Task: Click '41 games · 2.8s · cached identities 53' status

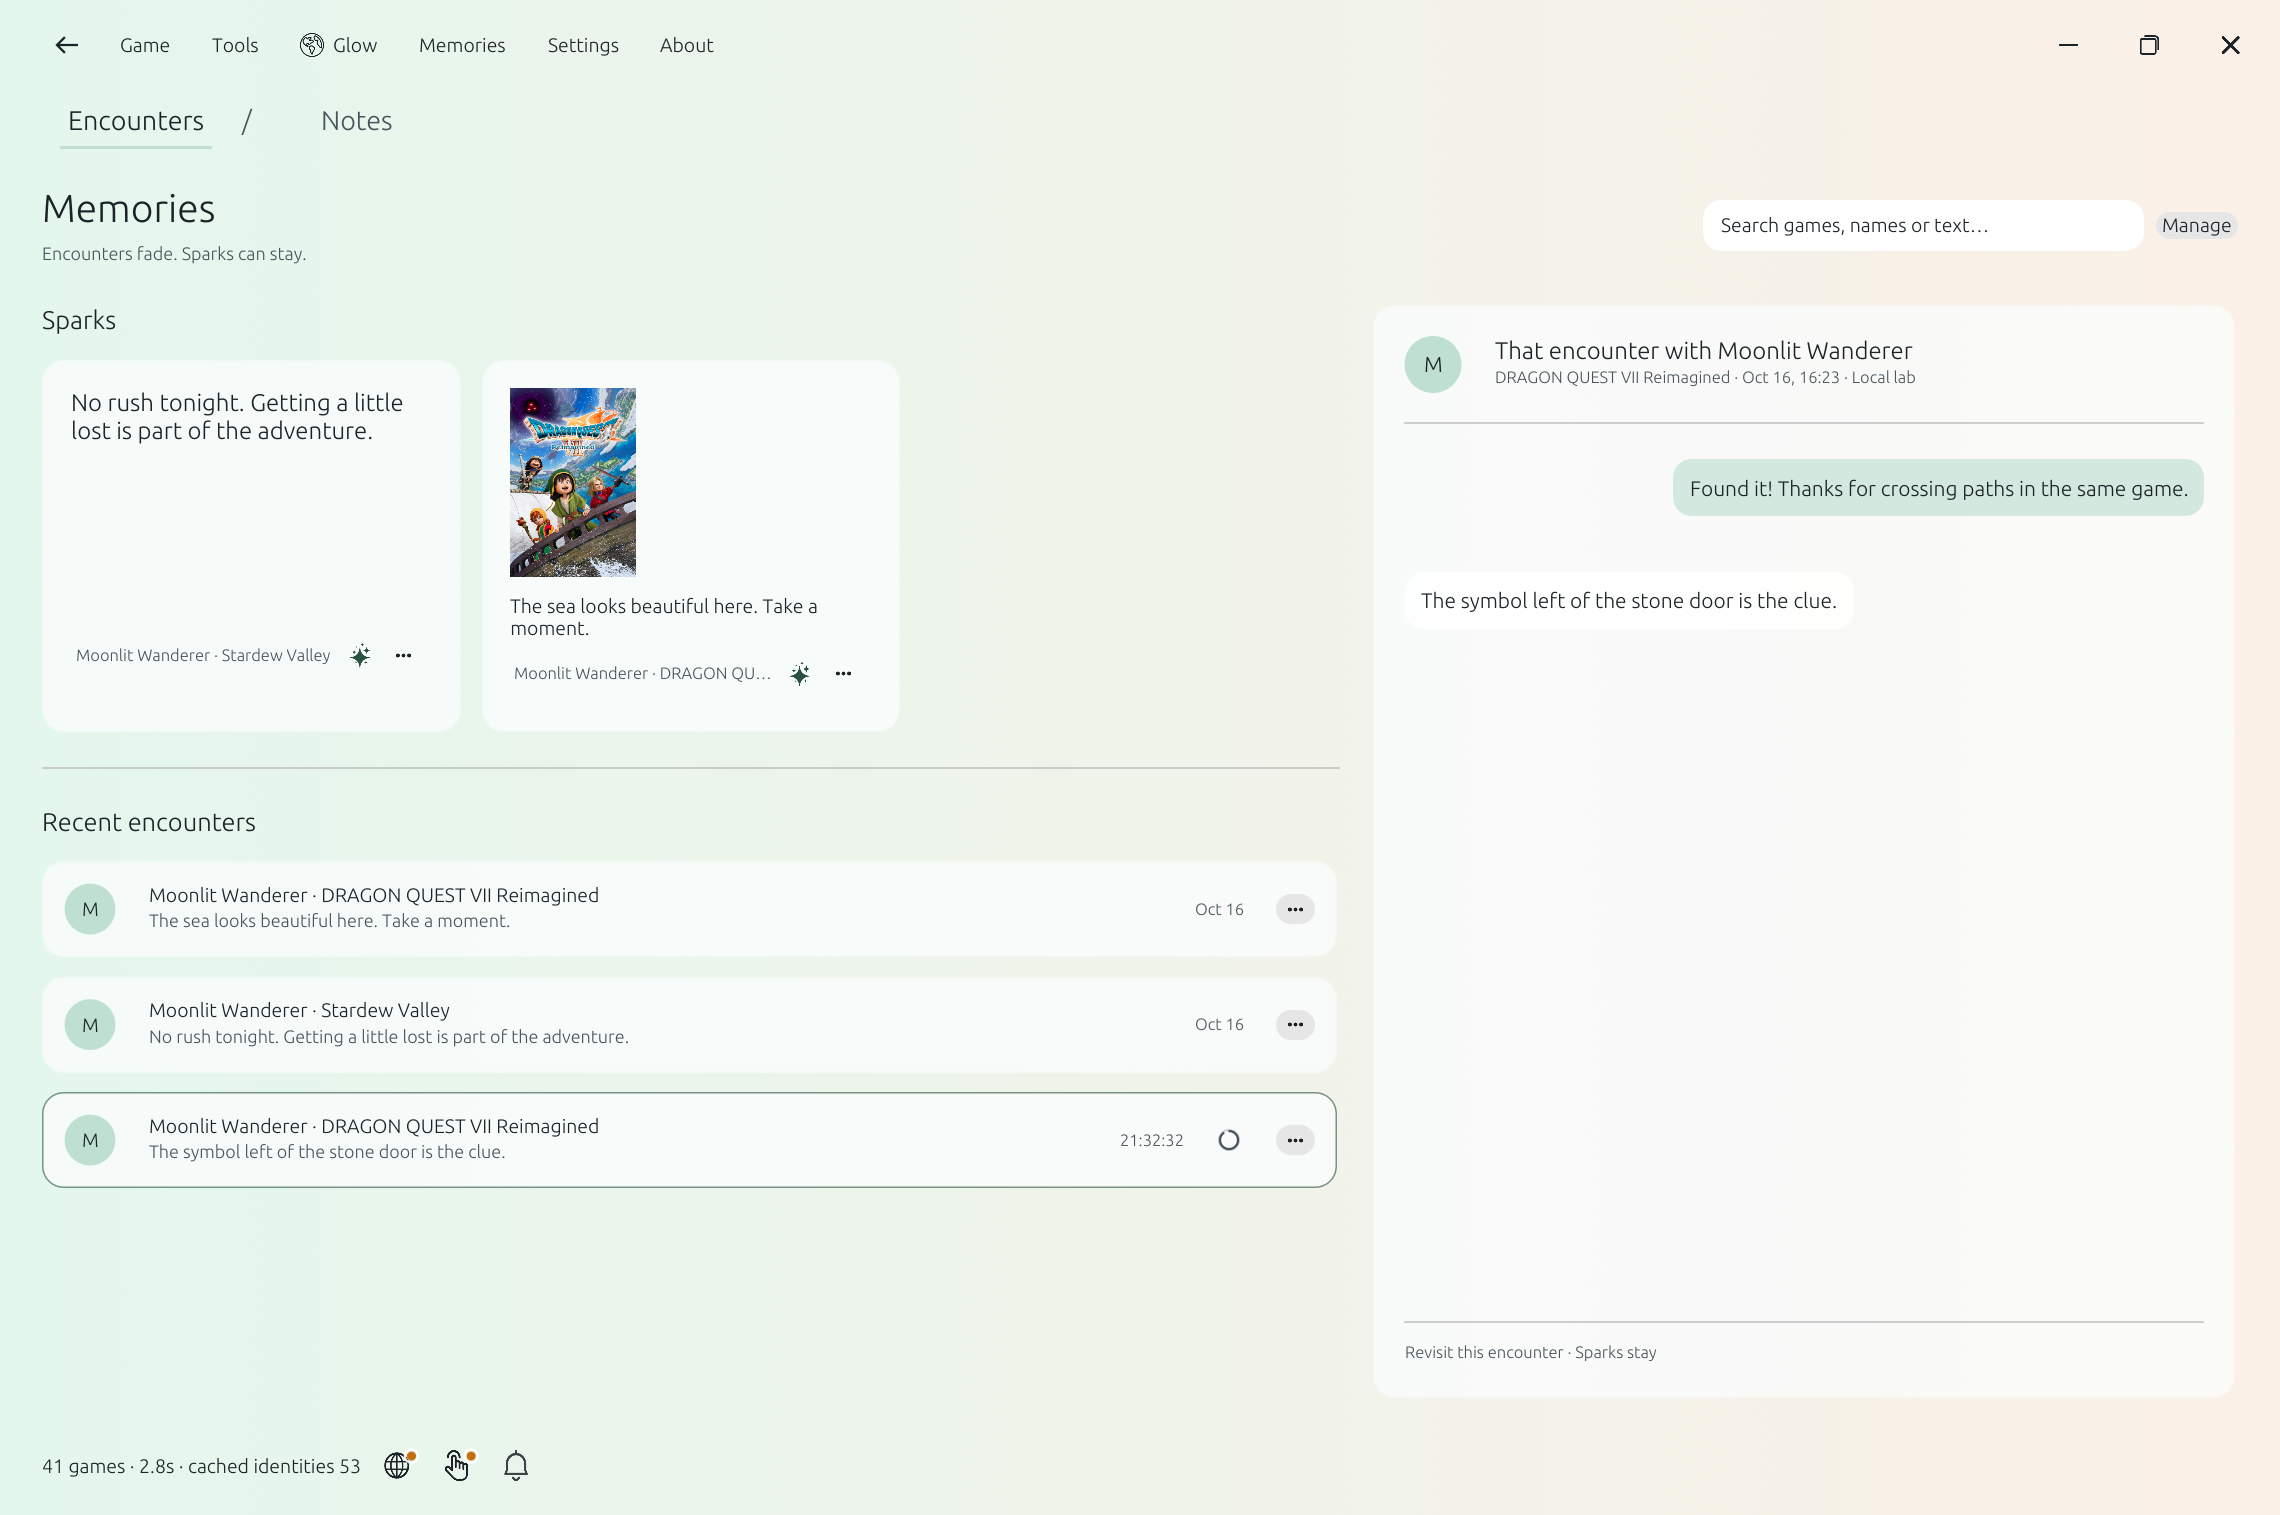Action: coord(201,1466)
